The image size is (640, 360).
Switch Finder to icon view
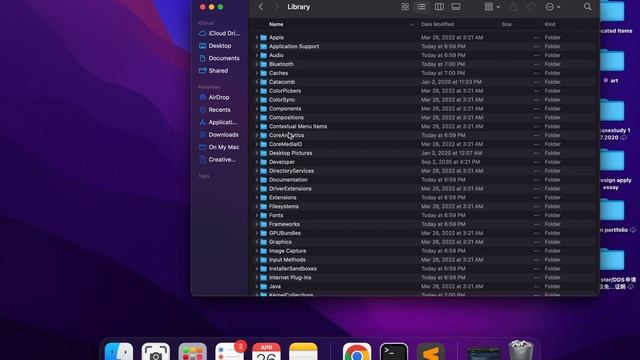coord(404,7)
